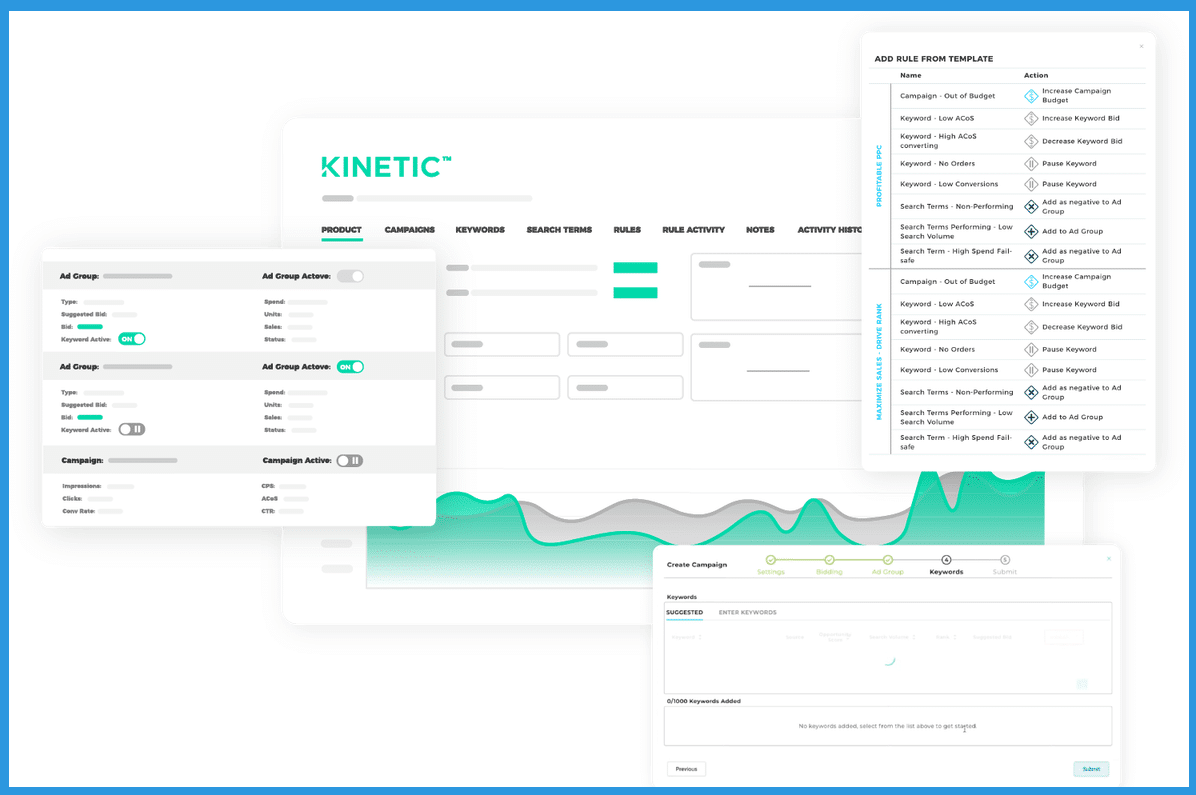Switch to the Notes tab
This screenshot has width=1196, height=795.
point(760,230)
